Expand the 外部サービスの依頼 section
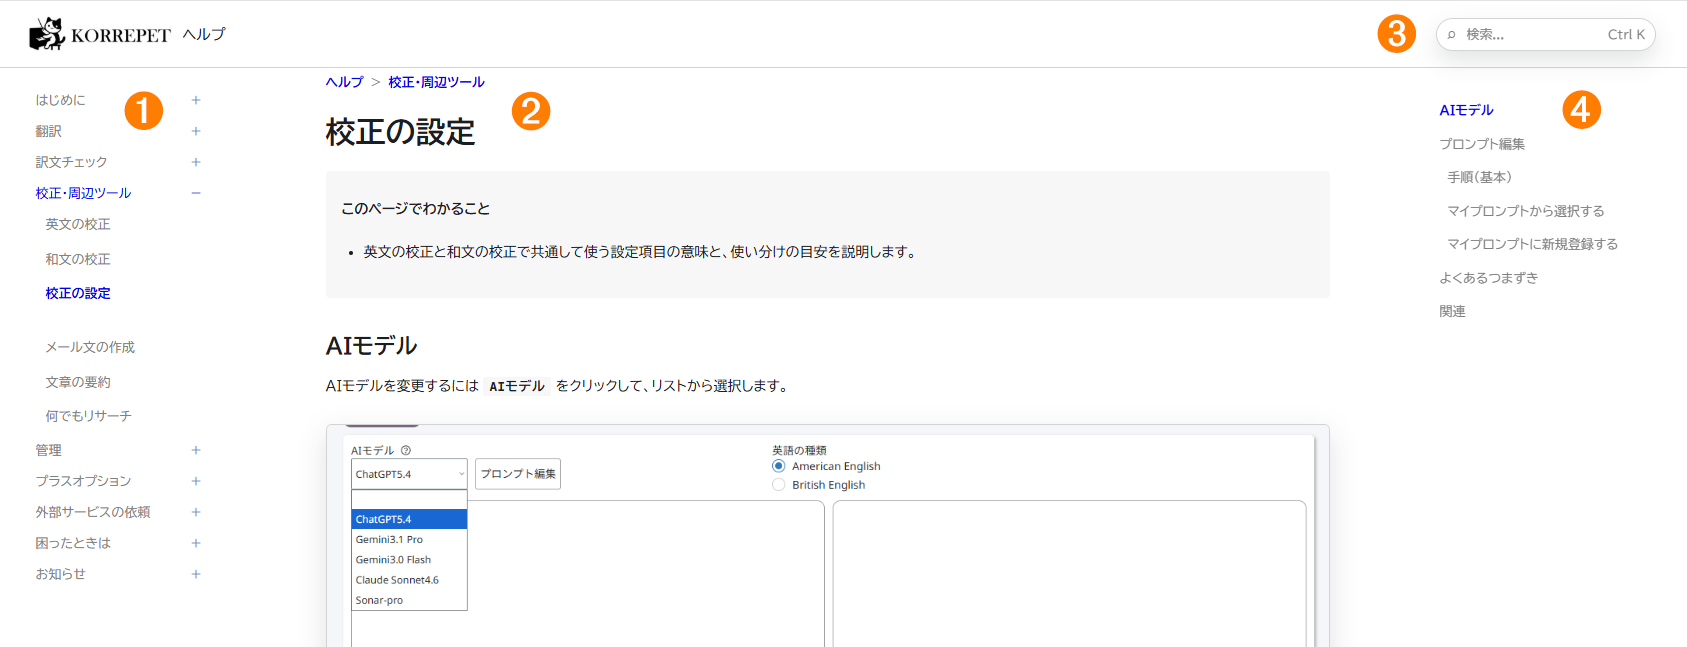Image resolution: width=1687 pixels, height=647 pixels. pos(196,512)
